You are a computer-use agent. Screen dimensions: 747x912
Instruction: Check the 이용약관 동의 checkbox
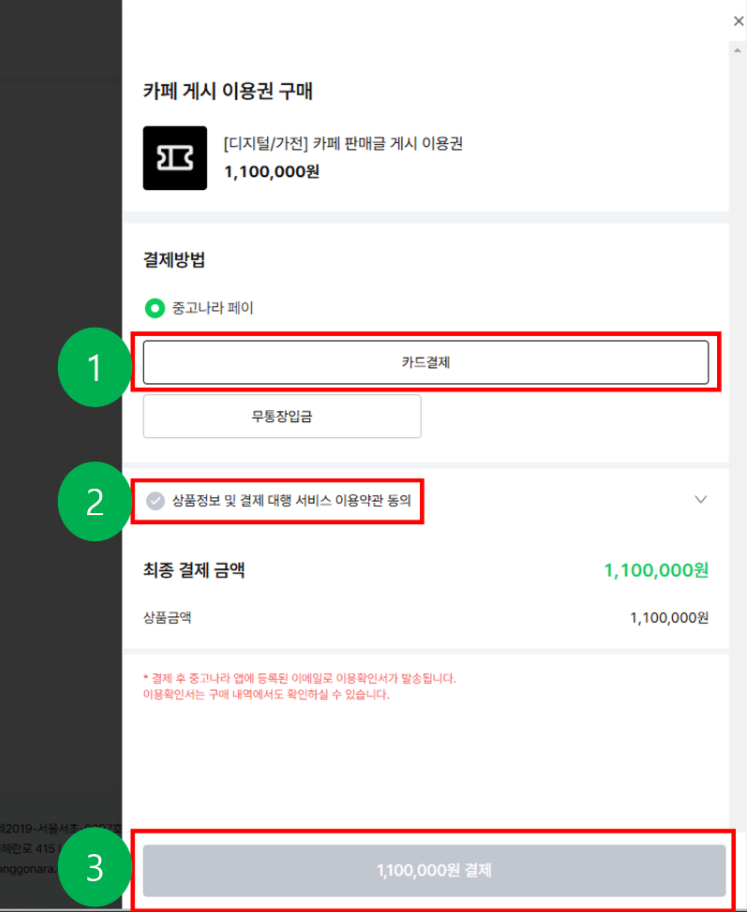155,501
